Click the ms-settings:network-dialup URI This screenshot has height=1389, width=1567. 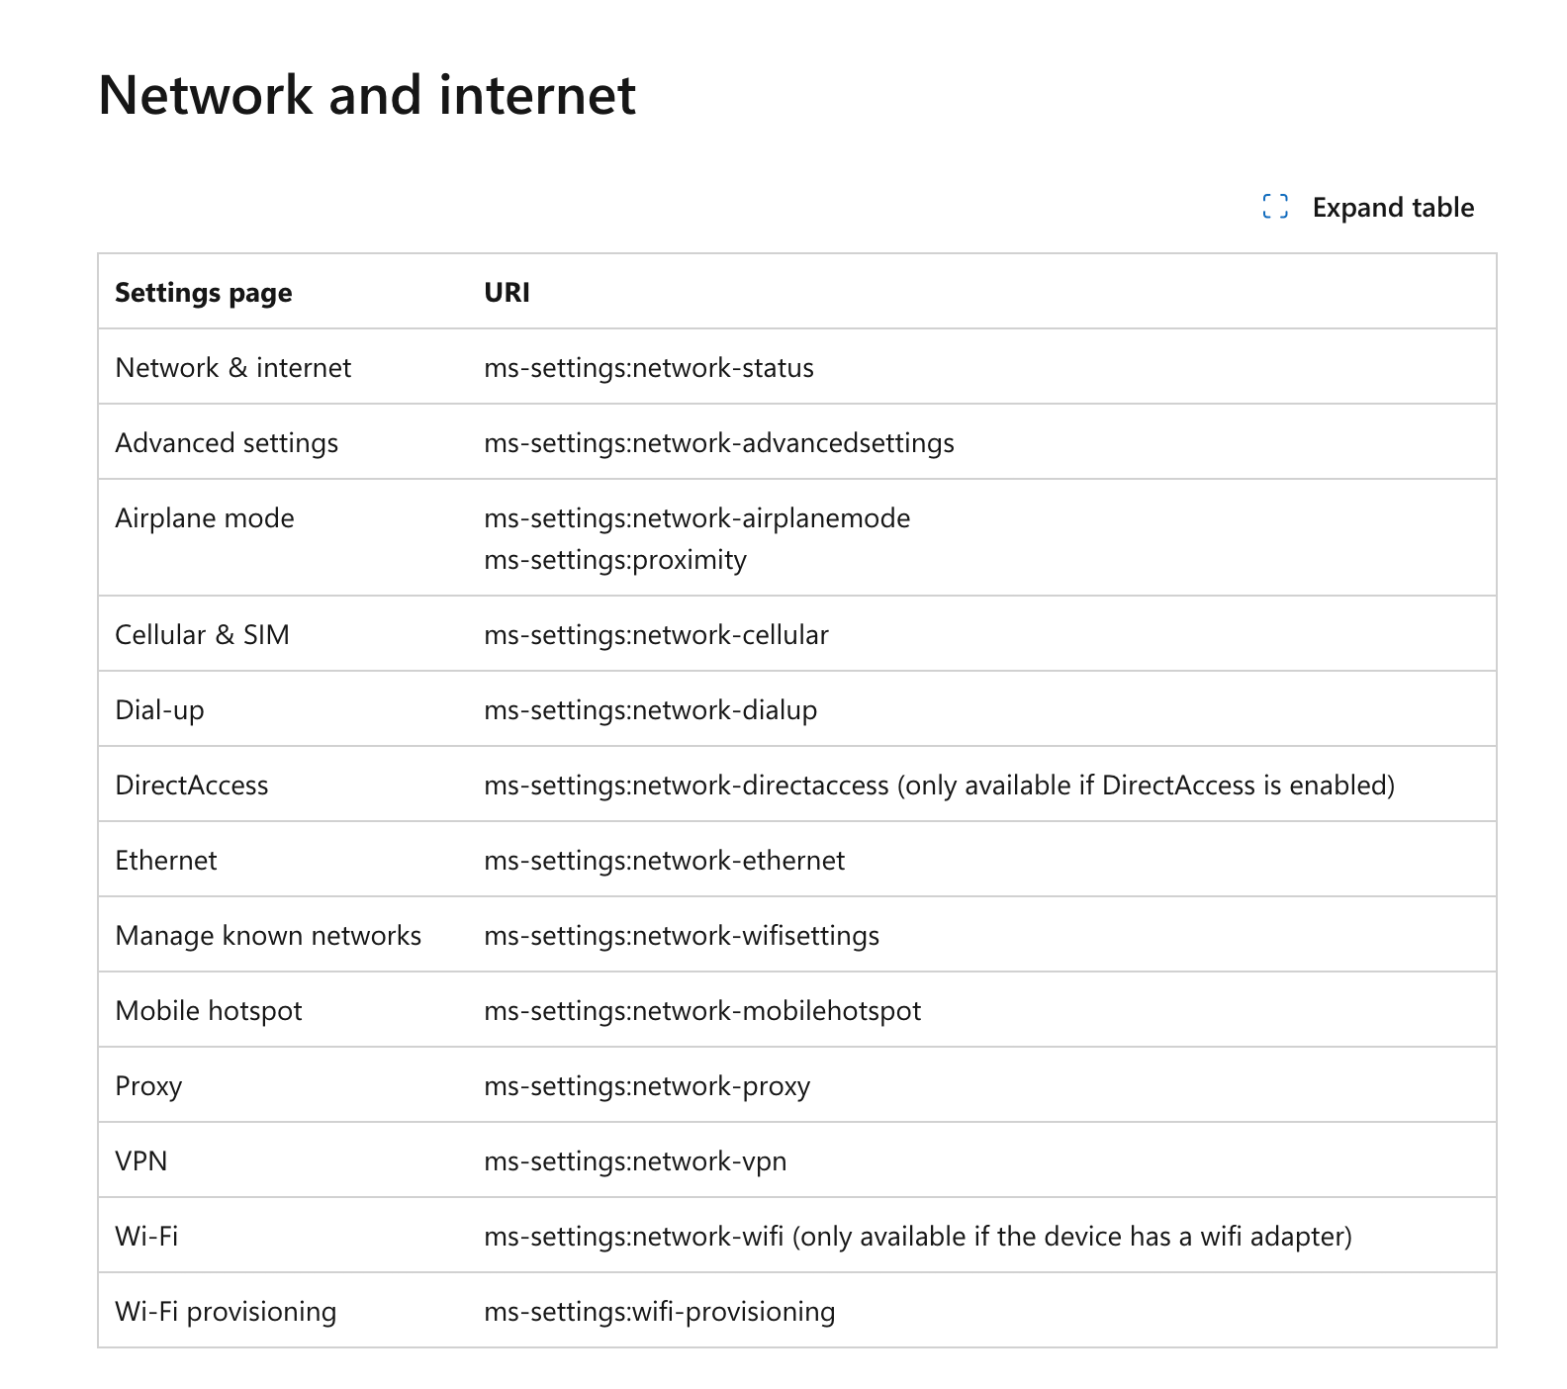point(650,710)
